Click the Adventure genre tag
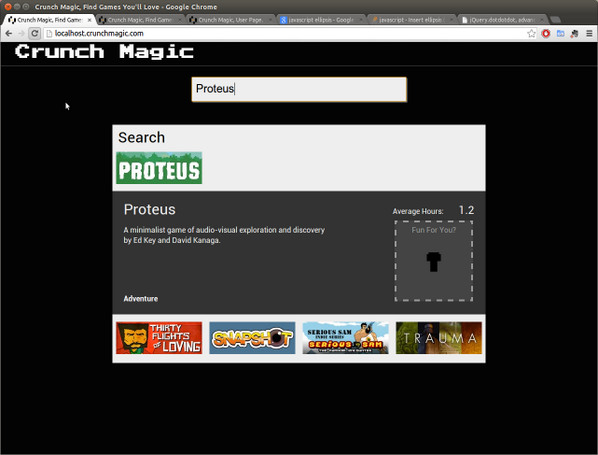This screenshot has width=598, height=455. tap(141, 299)
